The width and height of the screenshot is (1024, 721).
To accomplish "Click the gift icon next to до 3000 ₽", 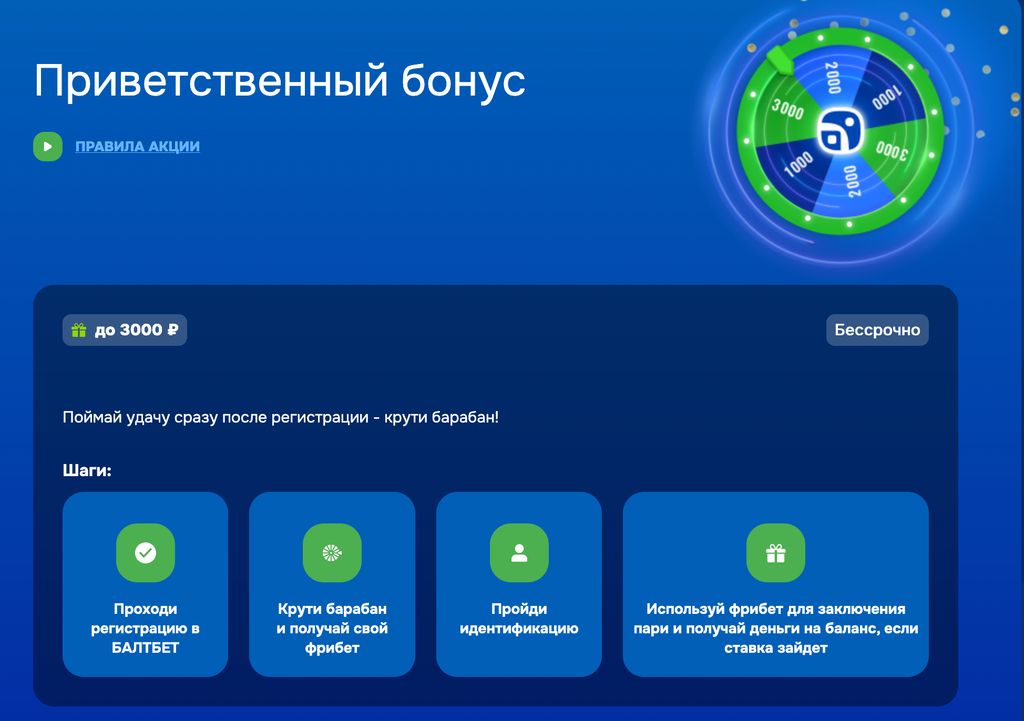I will (x=79, y=330).
